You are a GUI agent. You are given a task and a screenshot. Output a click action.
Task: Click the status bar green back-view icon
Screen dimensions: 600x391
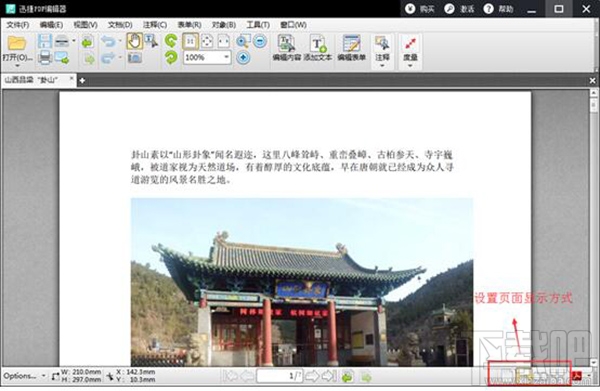tap(347, 377)
